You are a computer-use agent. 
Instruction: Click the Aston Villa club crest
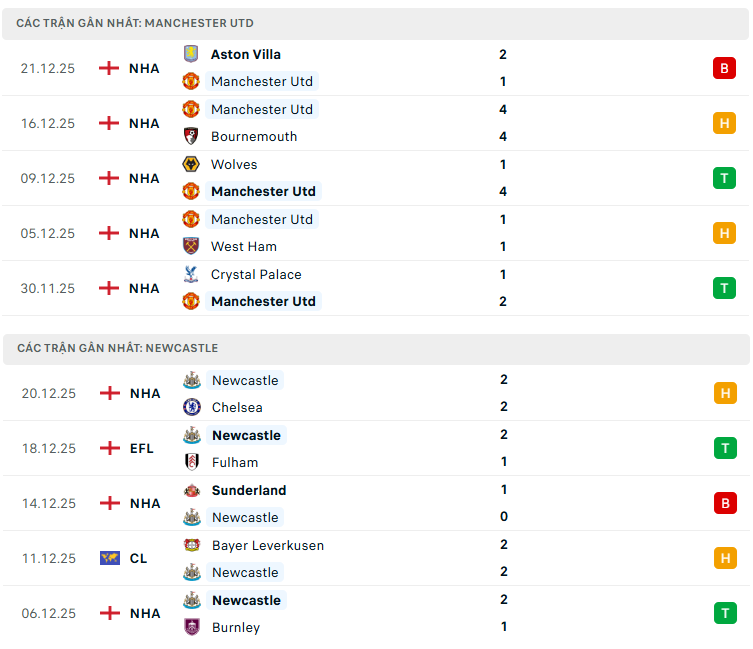190,54
